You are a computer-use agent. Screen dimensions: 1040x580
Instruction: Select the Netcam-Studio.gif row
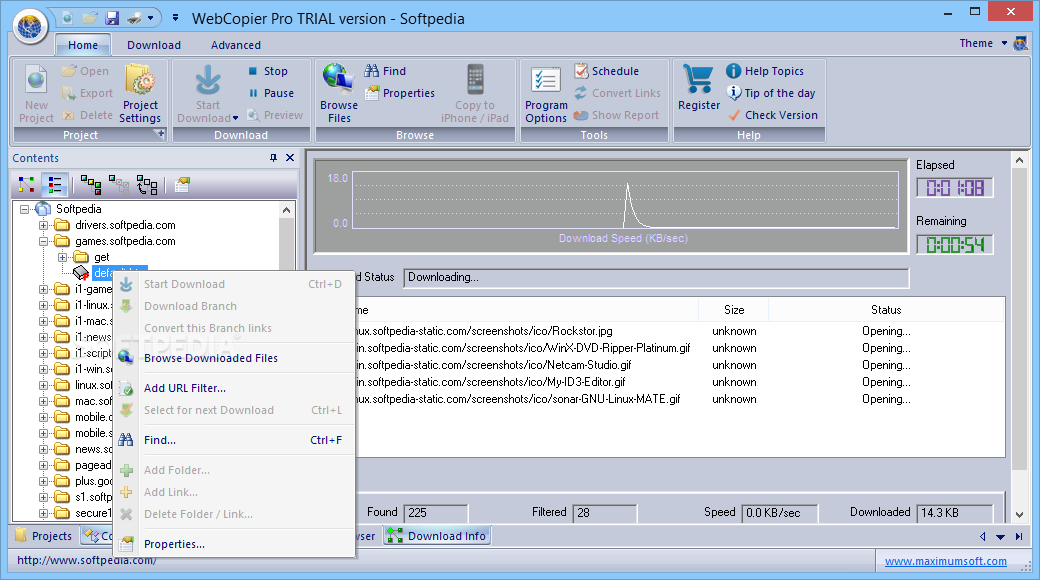[679, 365]
